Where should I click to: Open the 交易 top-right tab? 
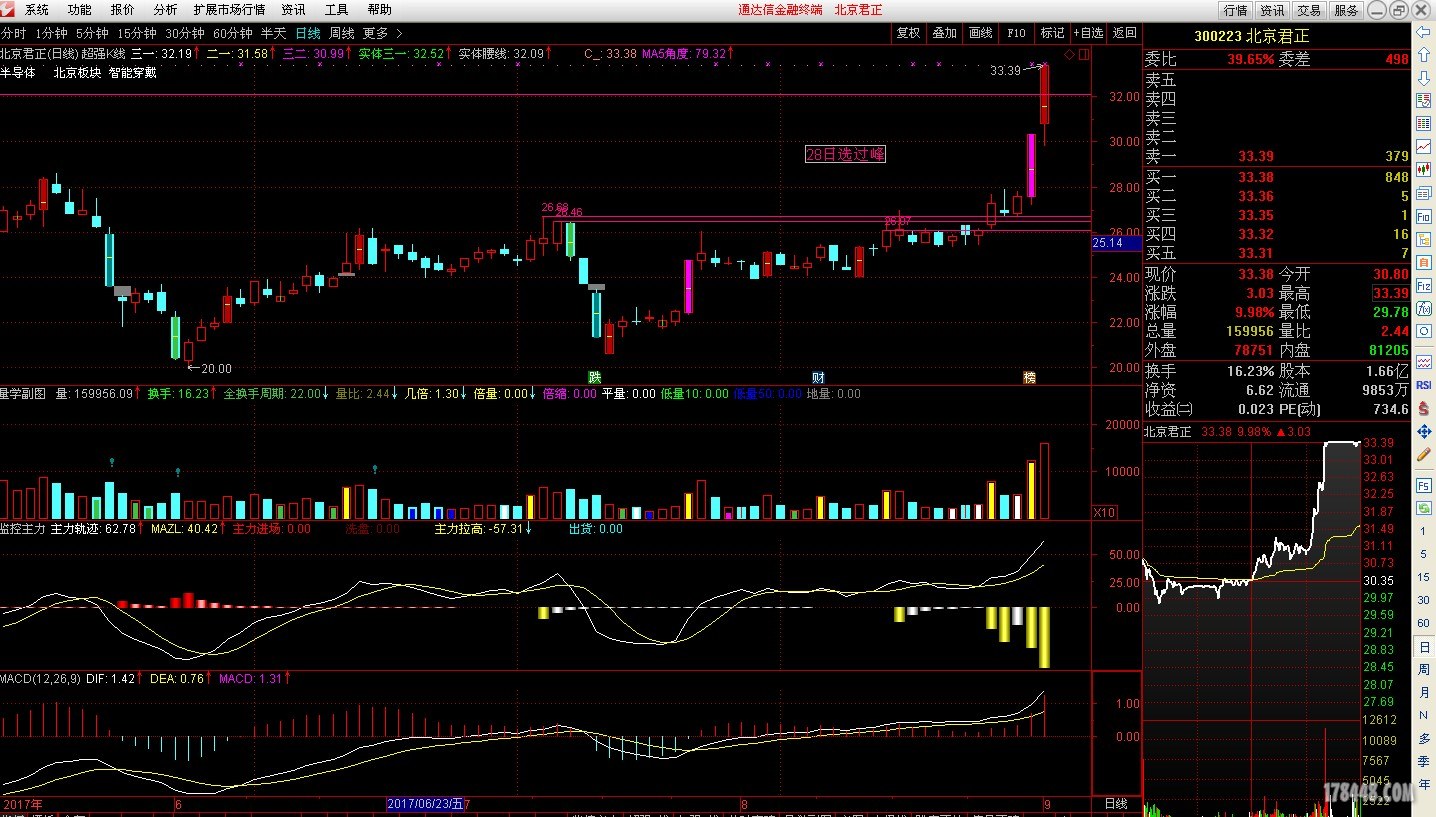point(1309,10)
